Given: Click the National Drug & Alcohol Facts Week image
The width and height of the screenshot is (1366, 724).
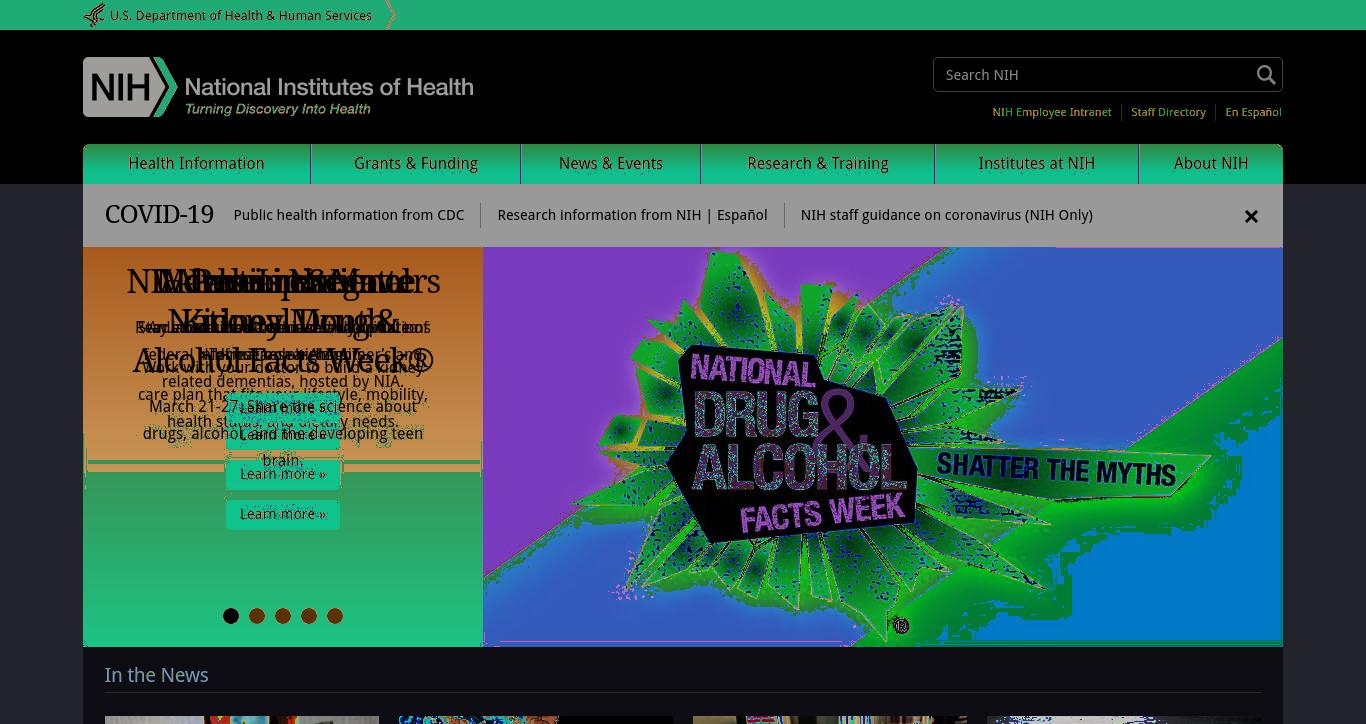Looking at the screenshot, I should coord(882,446).
